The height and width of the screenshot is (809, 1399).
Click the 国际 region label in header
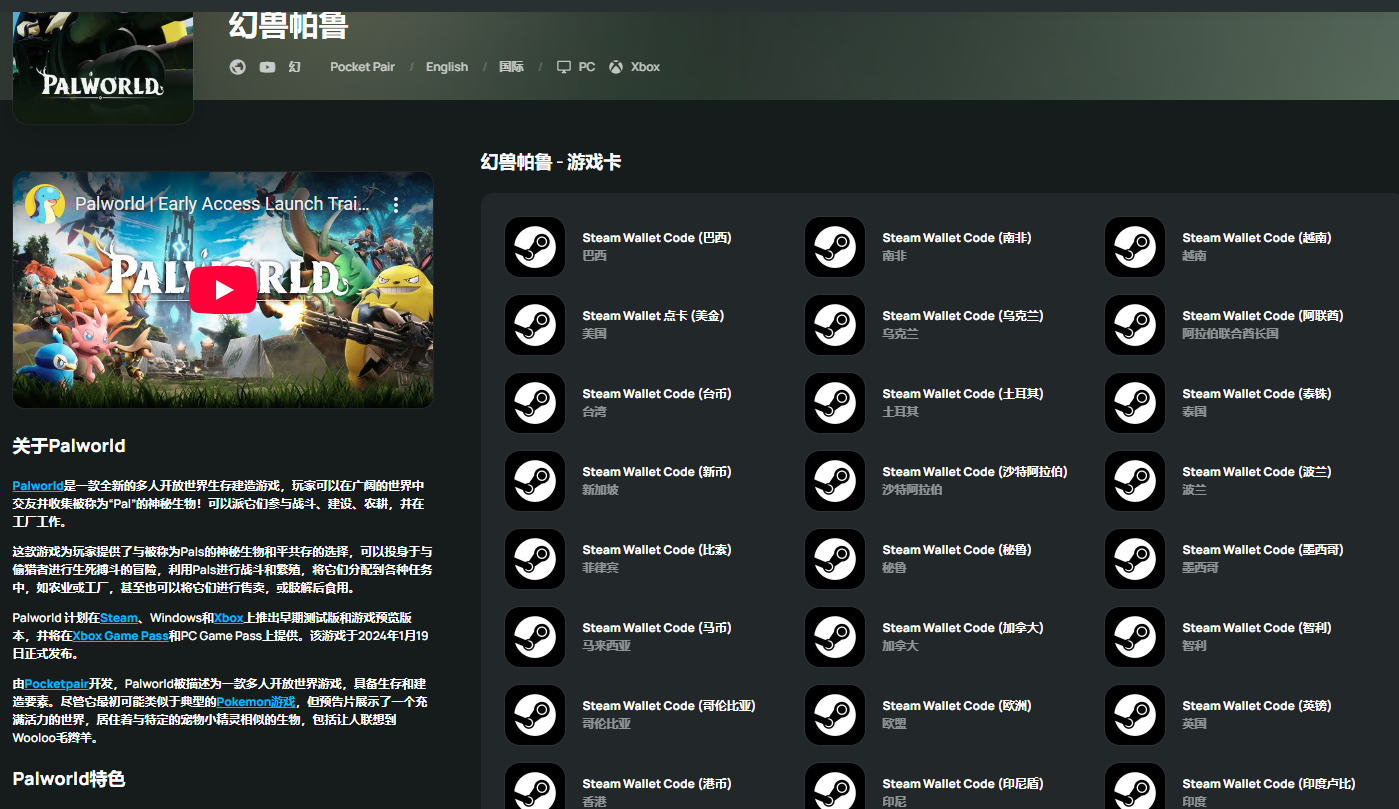(x=511, y=67)
